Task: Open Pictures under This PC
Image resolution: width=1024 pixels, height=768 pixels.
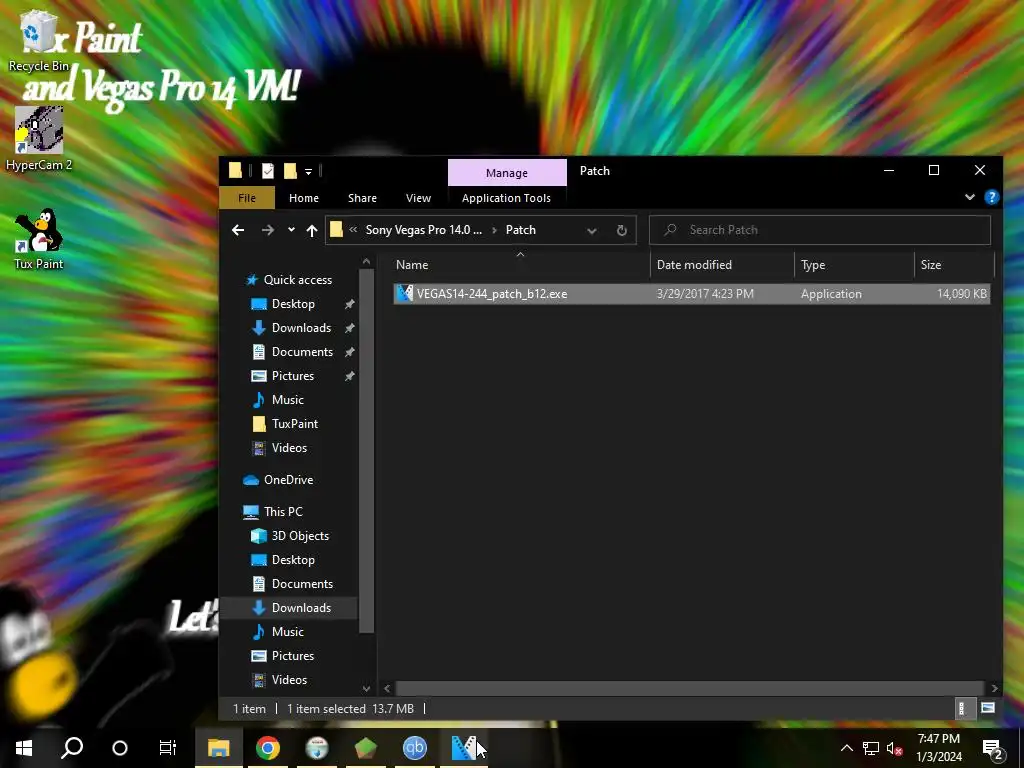Action: click(293, 656)
